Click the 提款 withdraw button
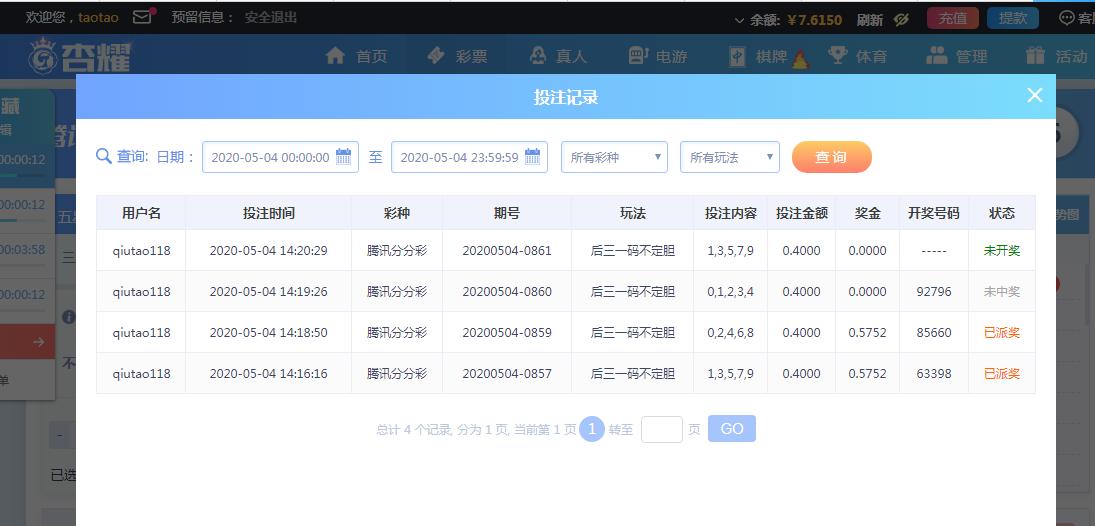Image resolution: width=1095 pixels, height=526 pixels. (x=1013, y=19)
